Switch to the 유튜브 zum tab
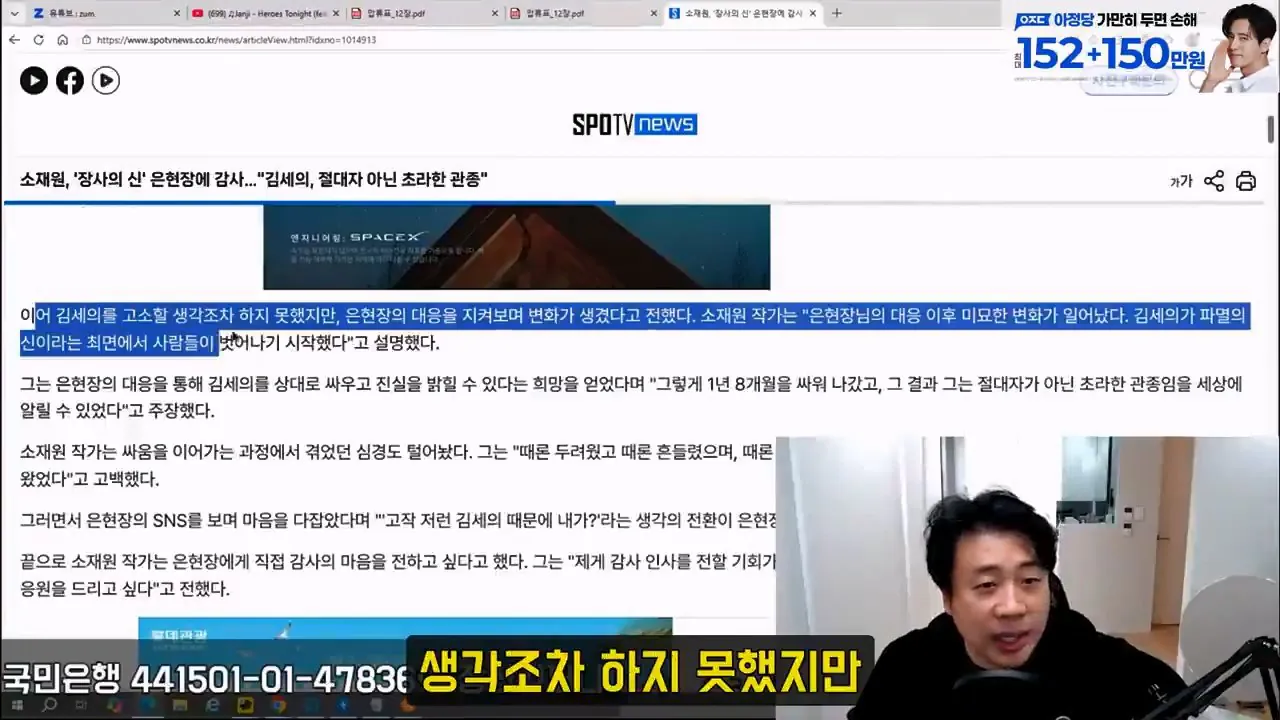1280x720 pixels. coord(105,13)
